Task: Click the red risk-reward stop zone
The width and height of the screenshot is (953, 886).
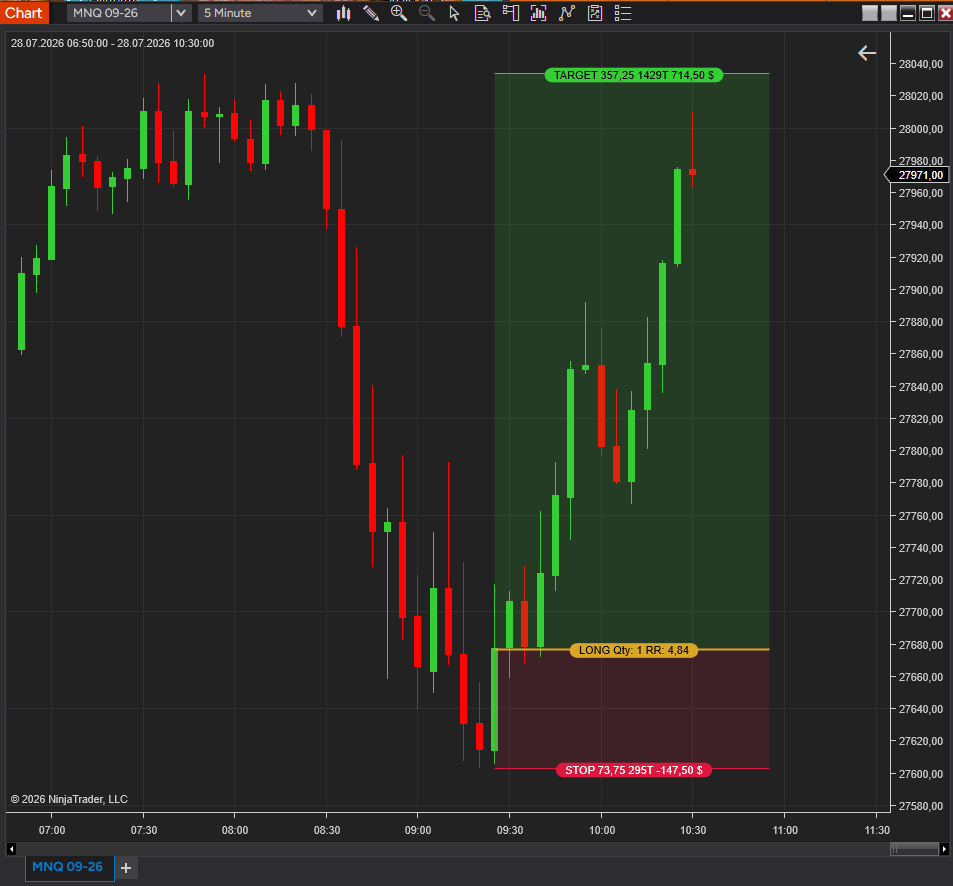Action: [632, 708]
